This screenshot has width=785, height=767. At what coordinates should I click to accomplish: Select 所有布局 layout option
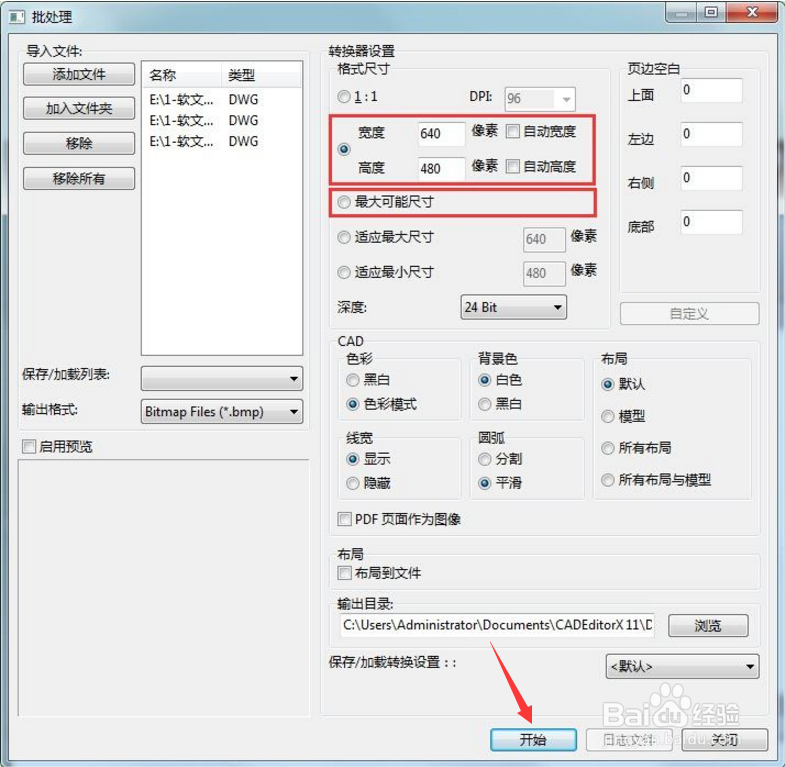(x=608, y=448)
